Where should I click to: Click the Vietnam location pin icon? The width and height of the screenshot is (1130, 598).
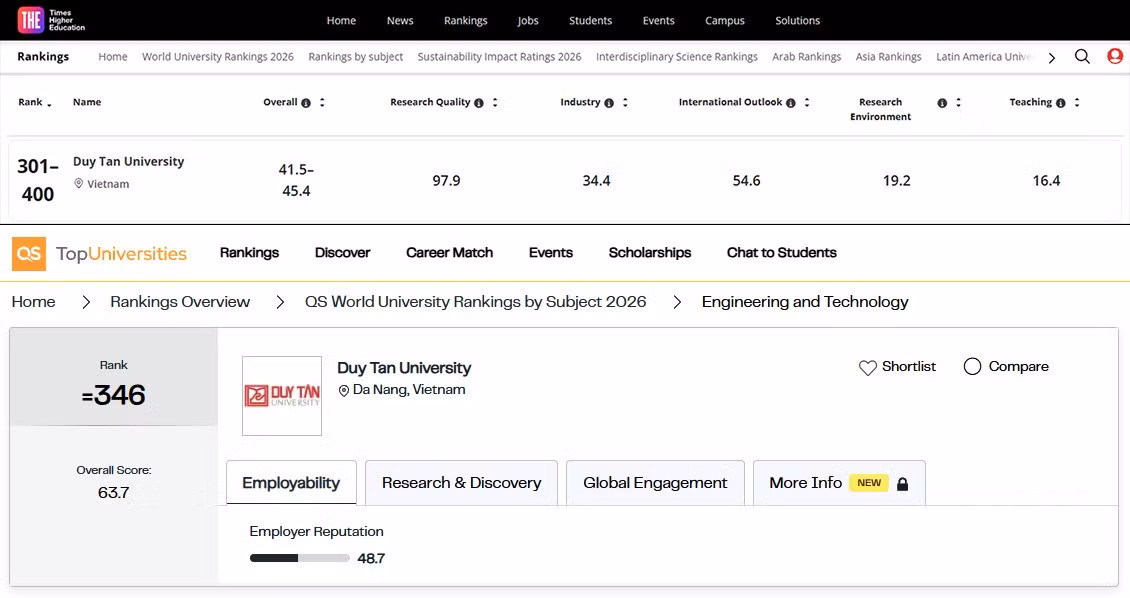point(79,184)
